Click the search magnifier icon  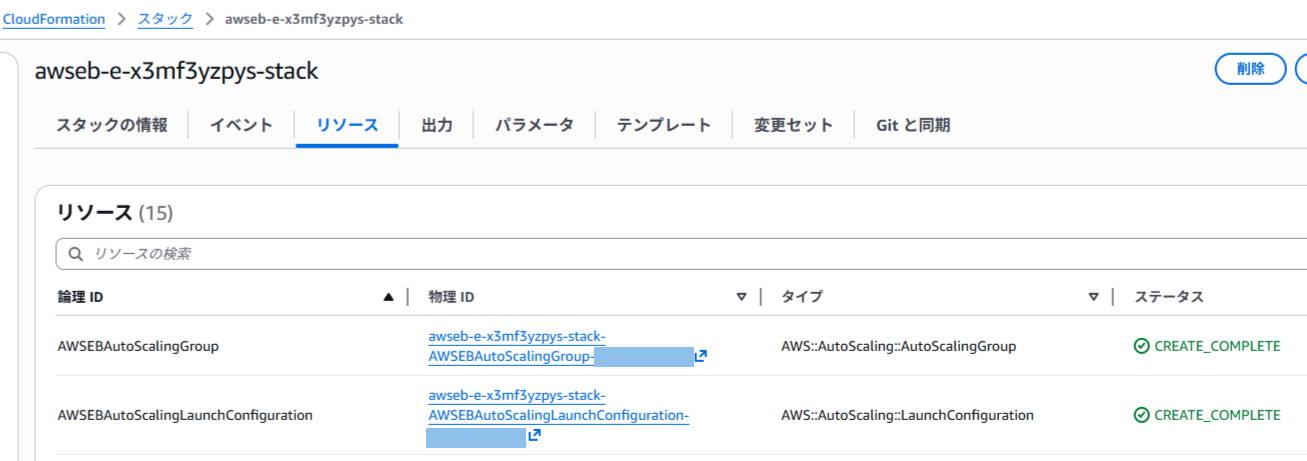pyautogui.click(x=76, y=254)
